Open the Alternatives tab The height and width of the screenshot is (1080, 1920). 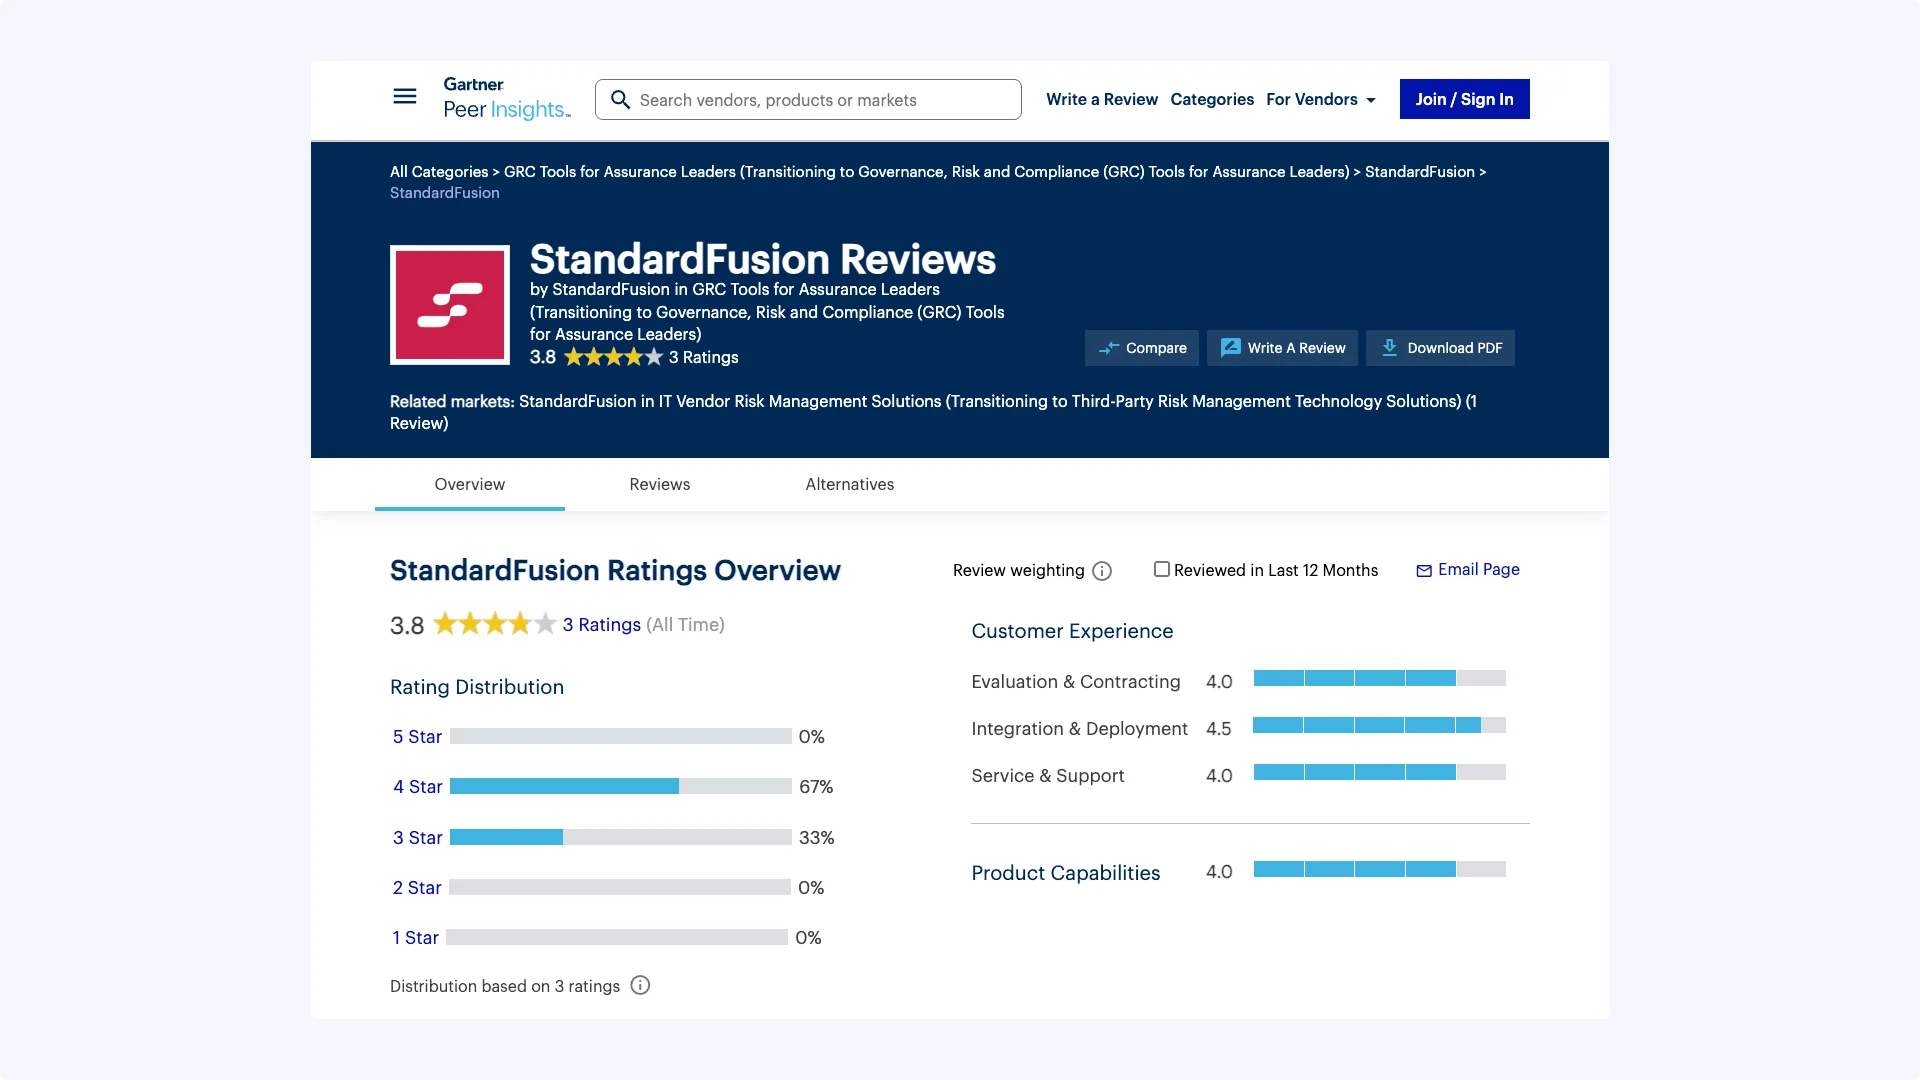click(x=849, y=484)
